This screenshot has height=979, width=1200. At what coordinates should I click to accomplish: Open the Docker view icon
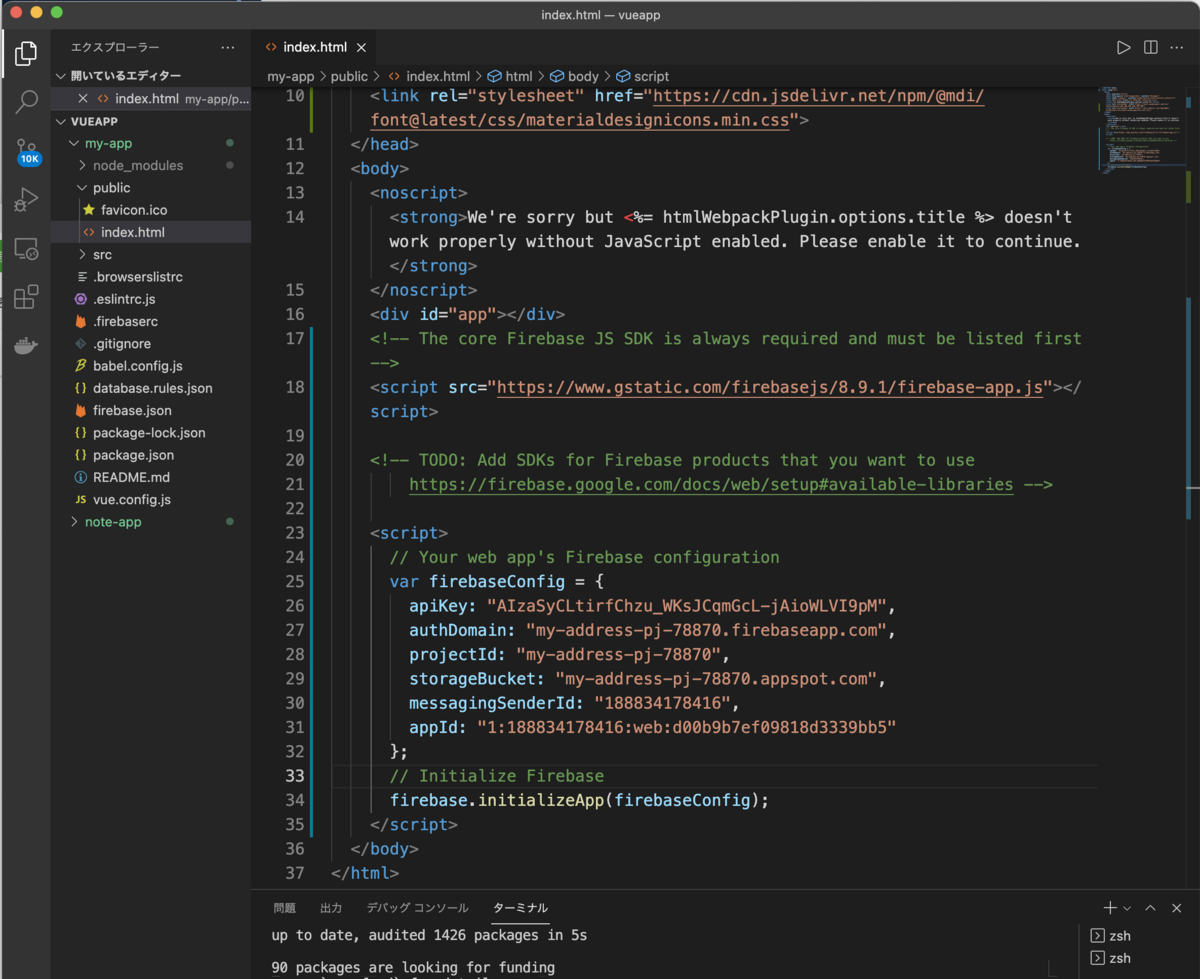click(x=26, y=346)
